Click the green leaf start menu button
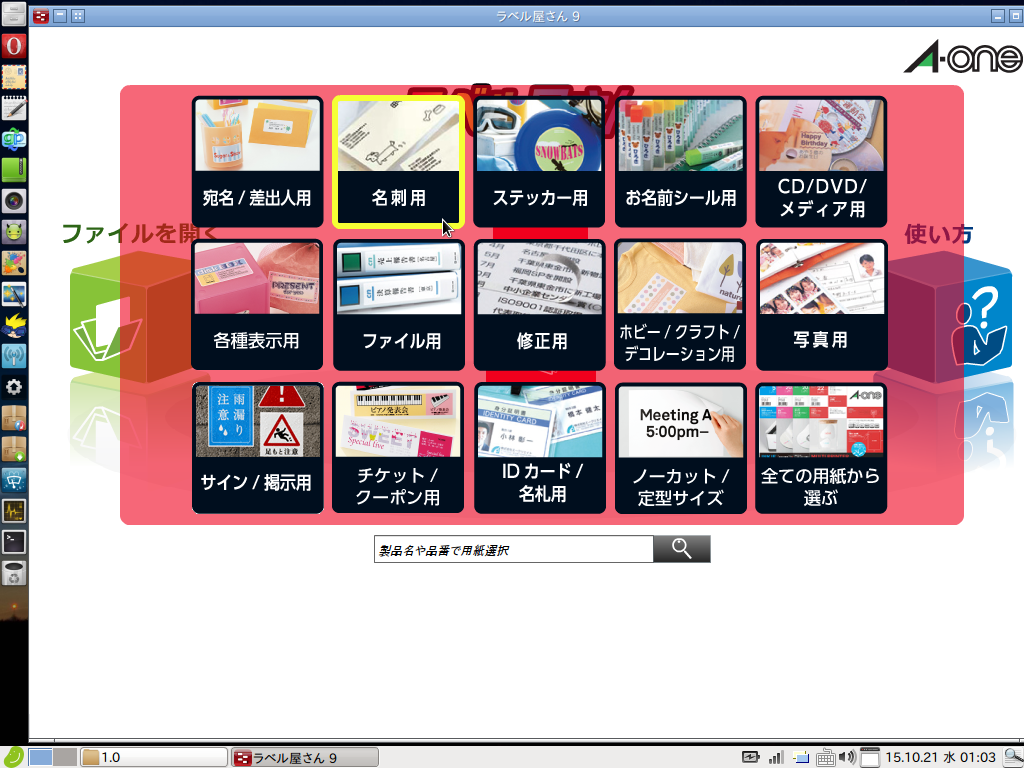Viewport: 1024px width, 768px height. pyautogui.click(x=13, y=757)
